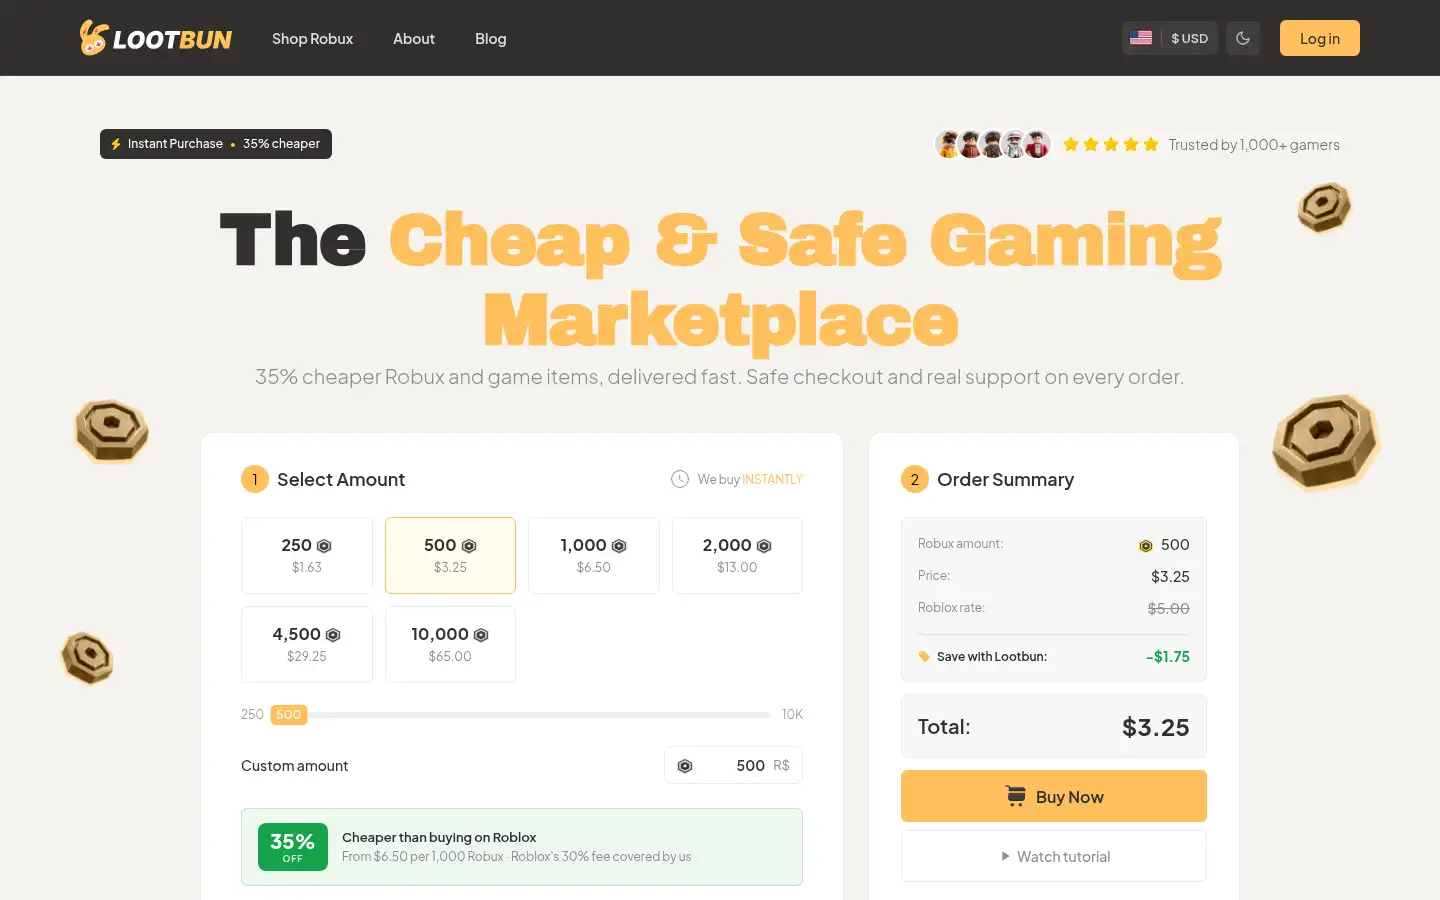Click "Cheaper than buying on Roblox" text
The width and height of the screenshot is (1440, 900).
coord(439,837)
